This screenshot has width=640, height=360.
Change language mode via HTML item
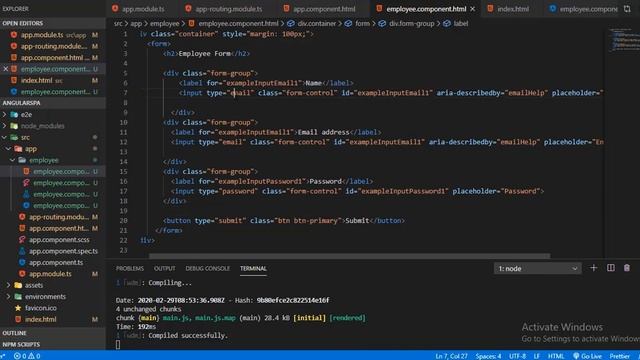(x=556, y=356)
